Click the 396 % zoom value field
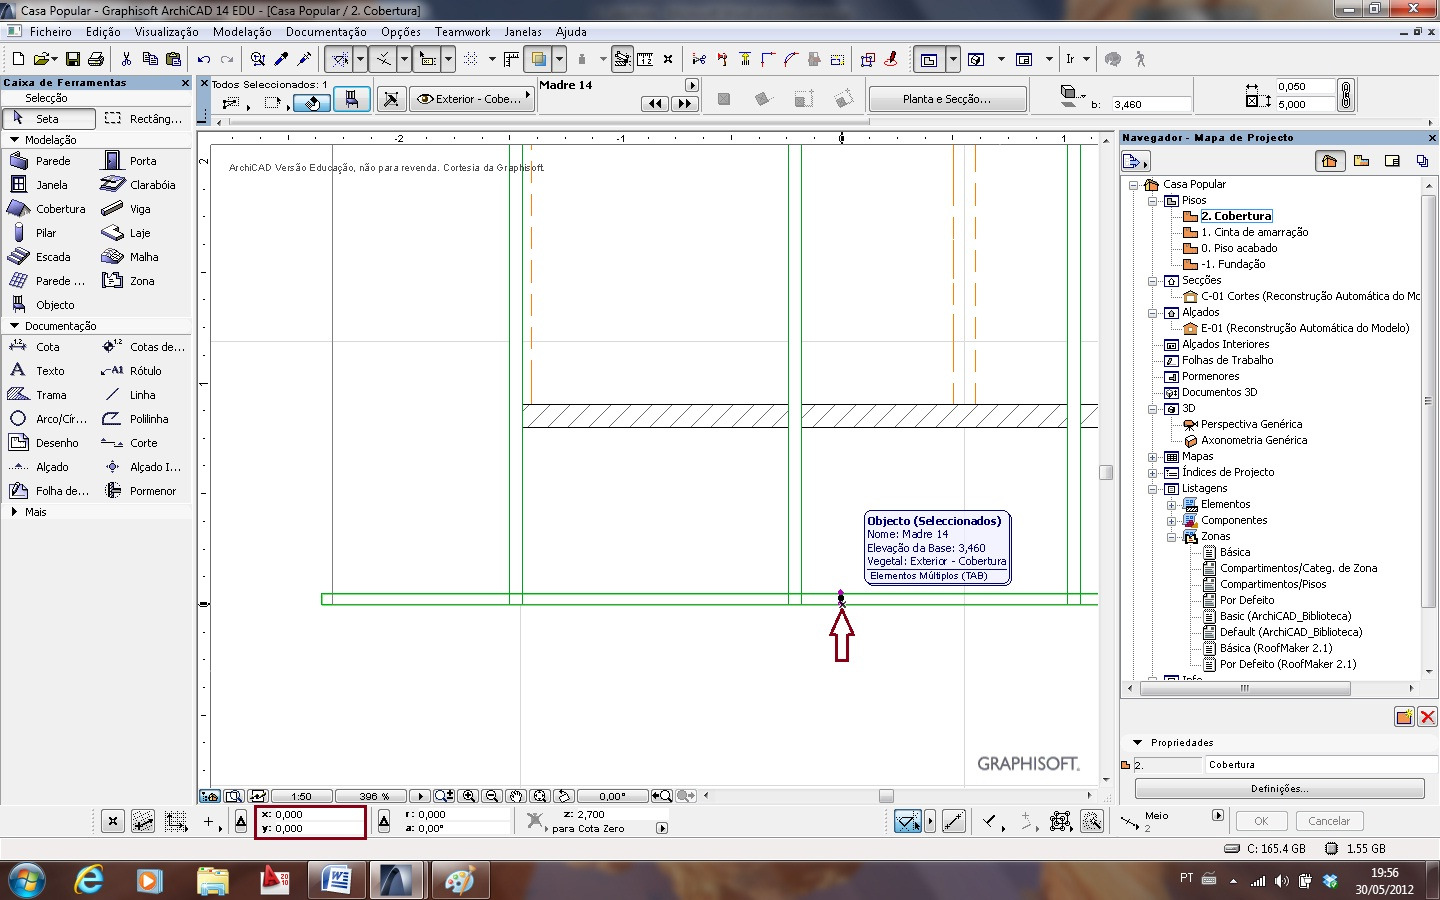The width and height of the screenshot is (1440, 900). (x=372, y=797)
